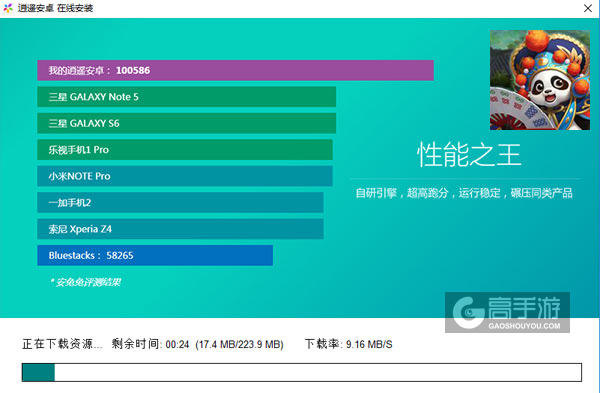The width and height of the screenshot is (600, 393).
Task: Click the download speed 9.16 MB/S
Action: coord(369,345)
